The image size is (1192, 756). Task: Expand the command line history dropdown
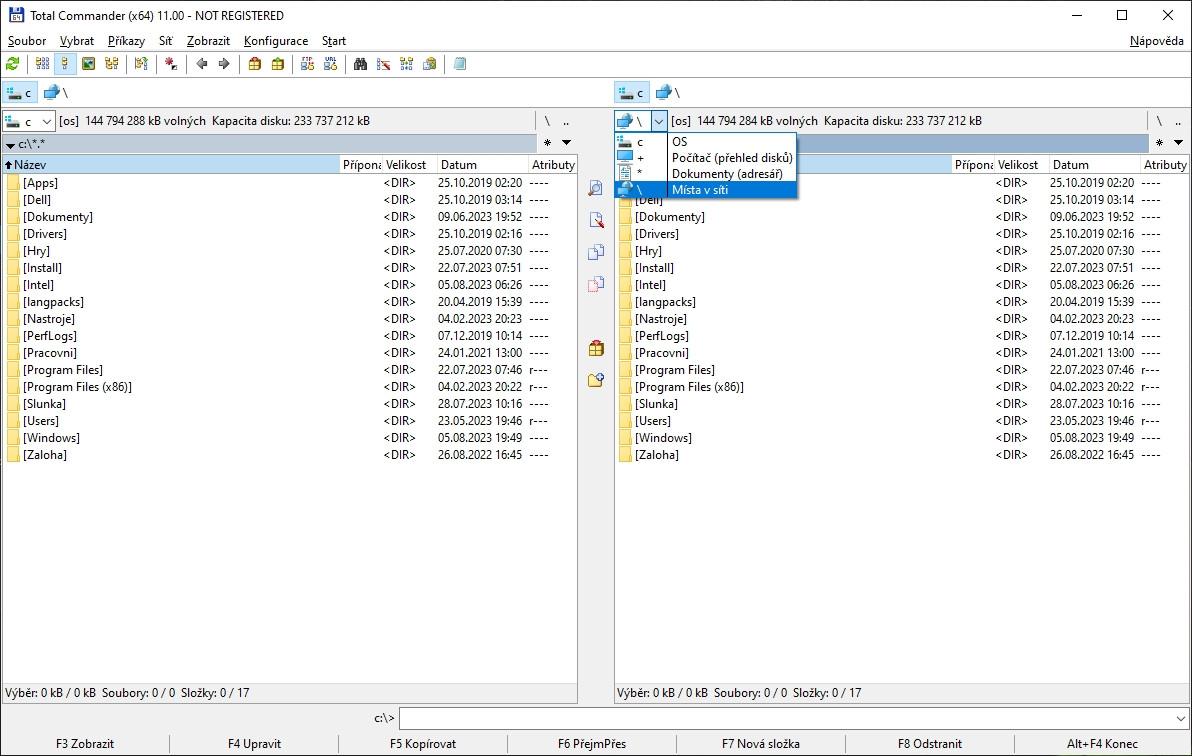[1181, 718]
